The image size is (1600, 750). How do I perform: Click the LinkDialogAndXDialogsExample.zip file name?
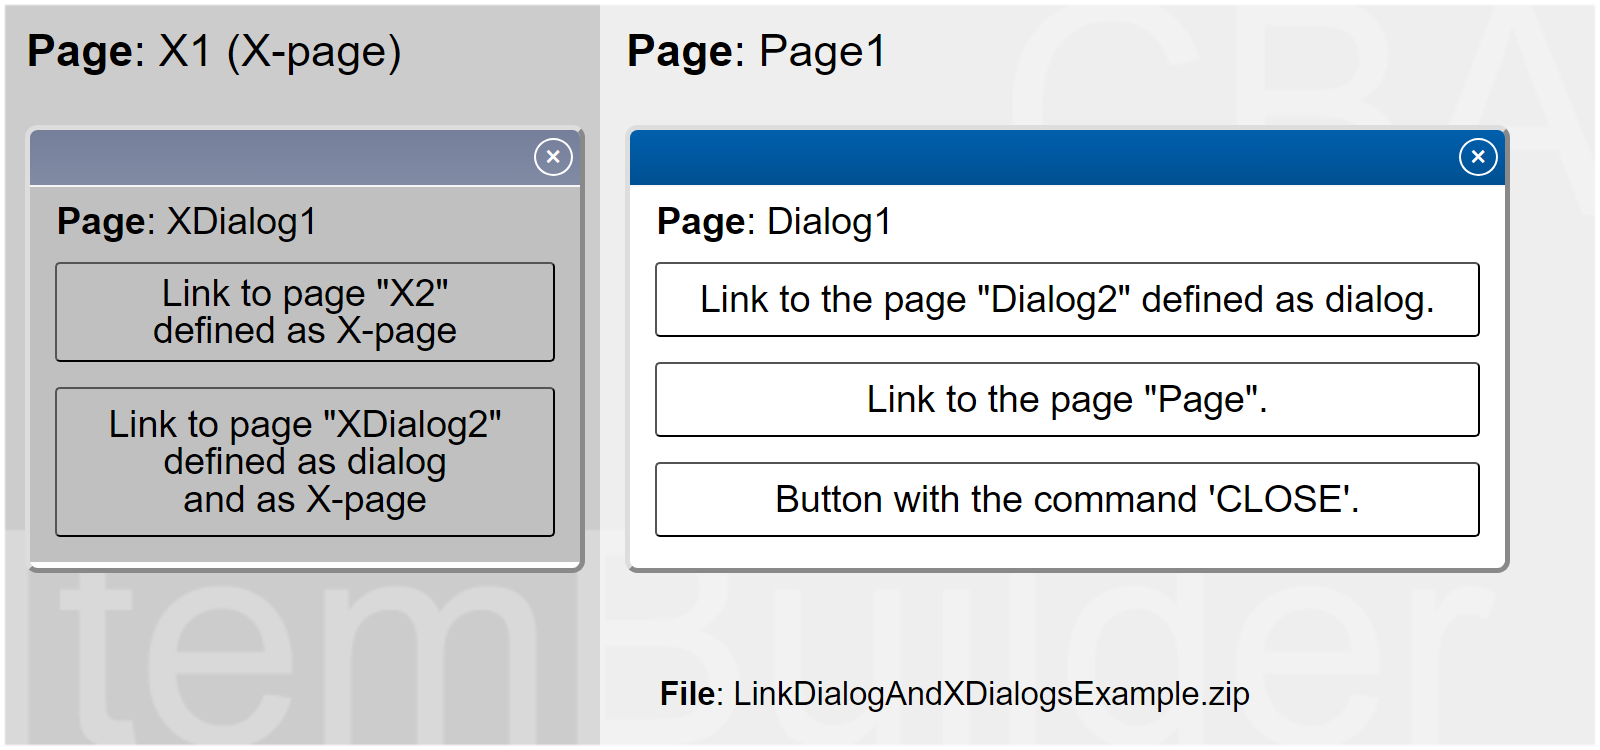point(991,694)
